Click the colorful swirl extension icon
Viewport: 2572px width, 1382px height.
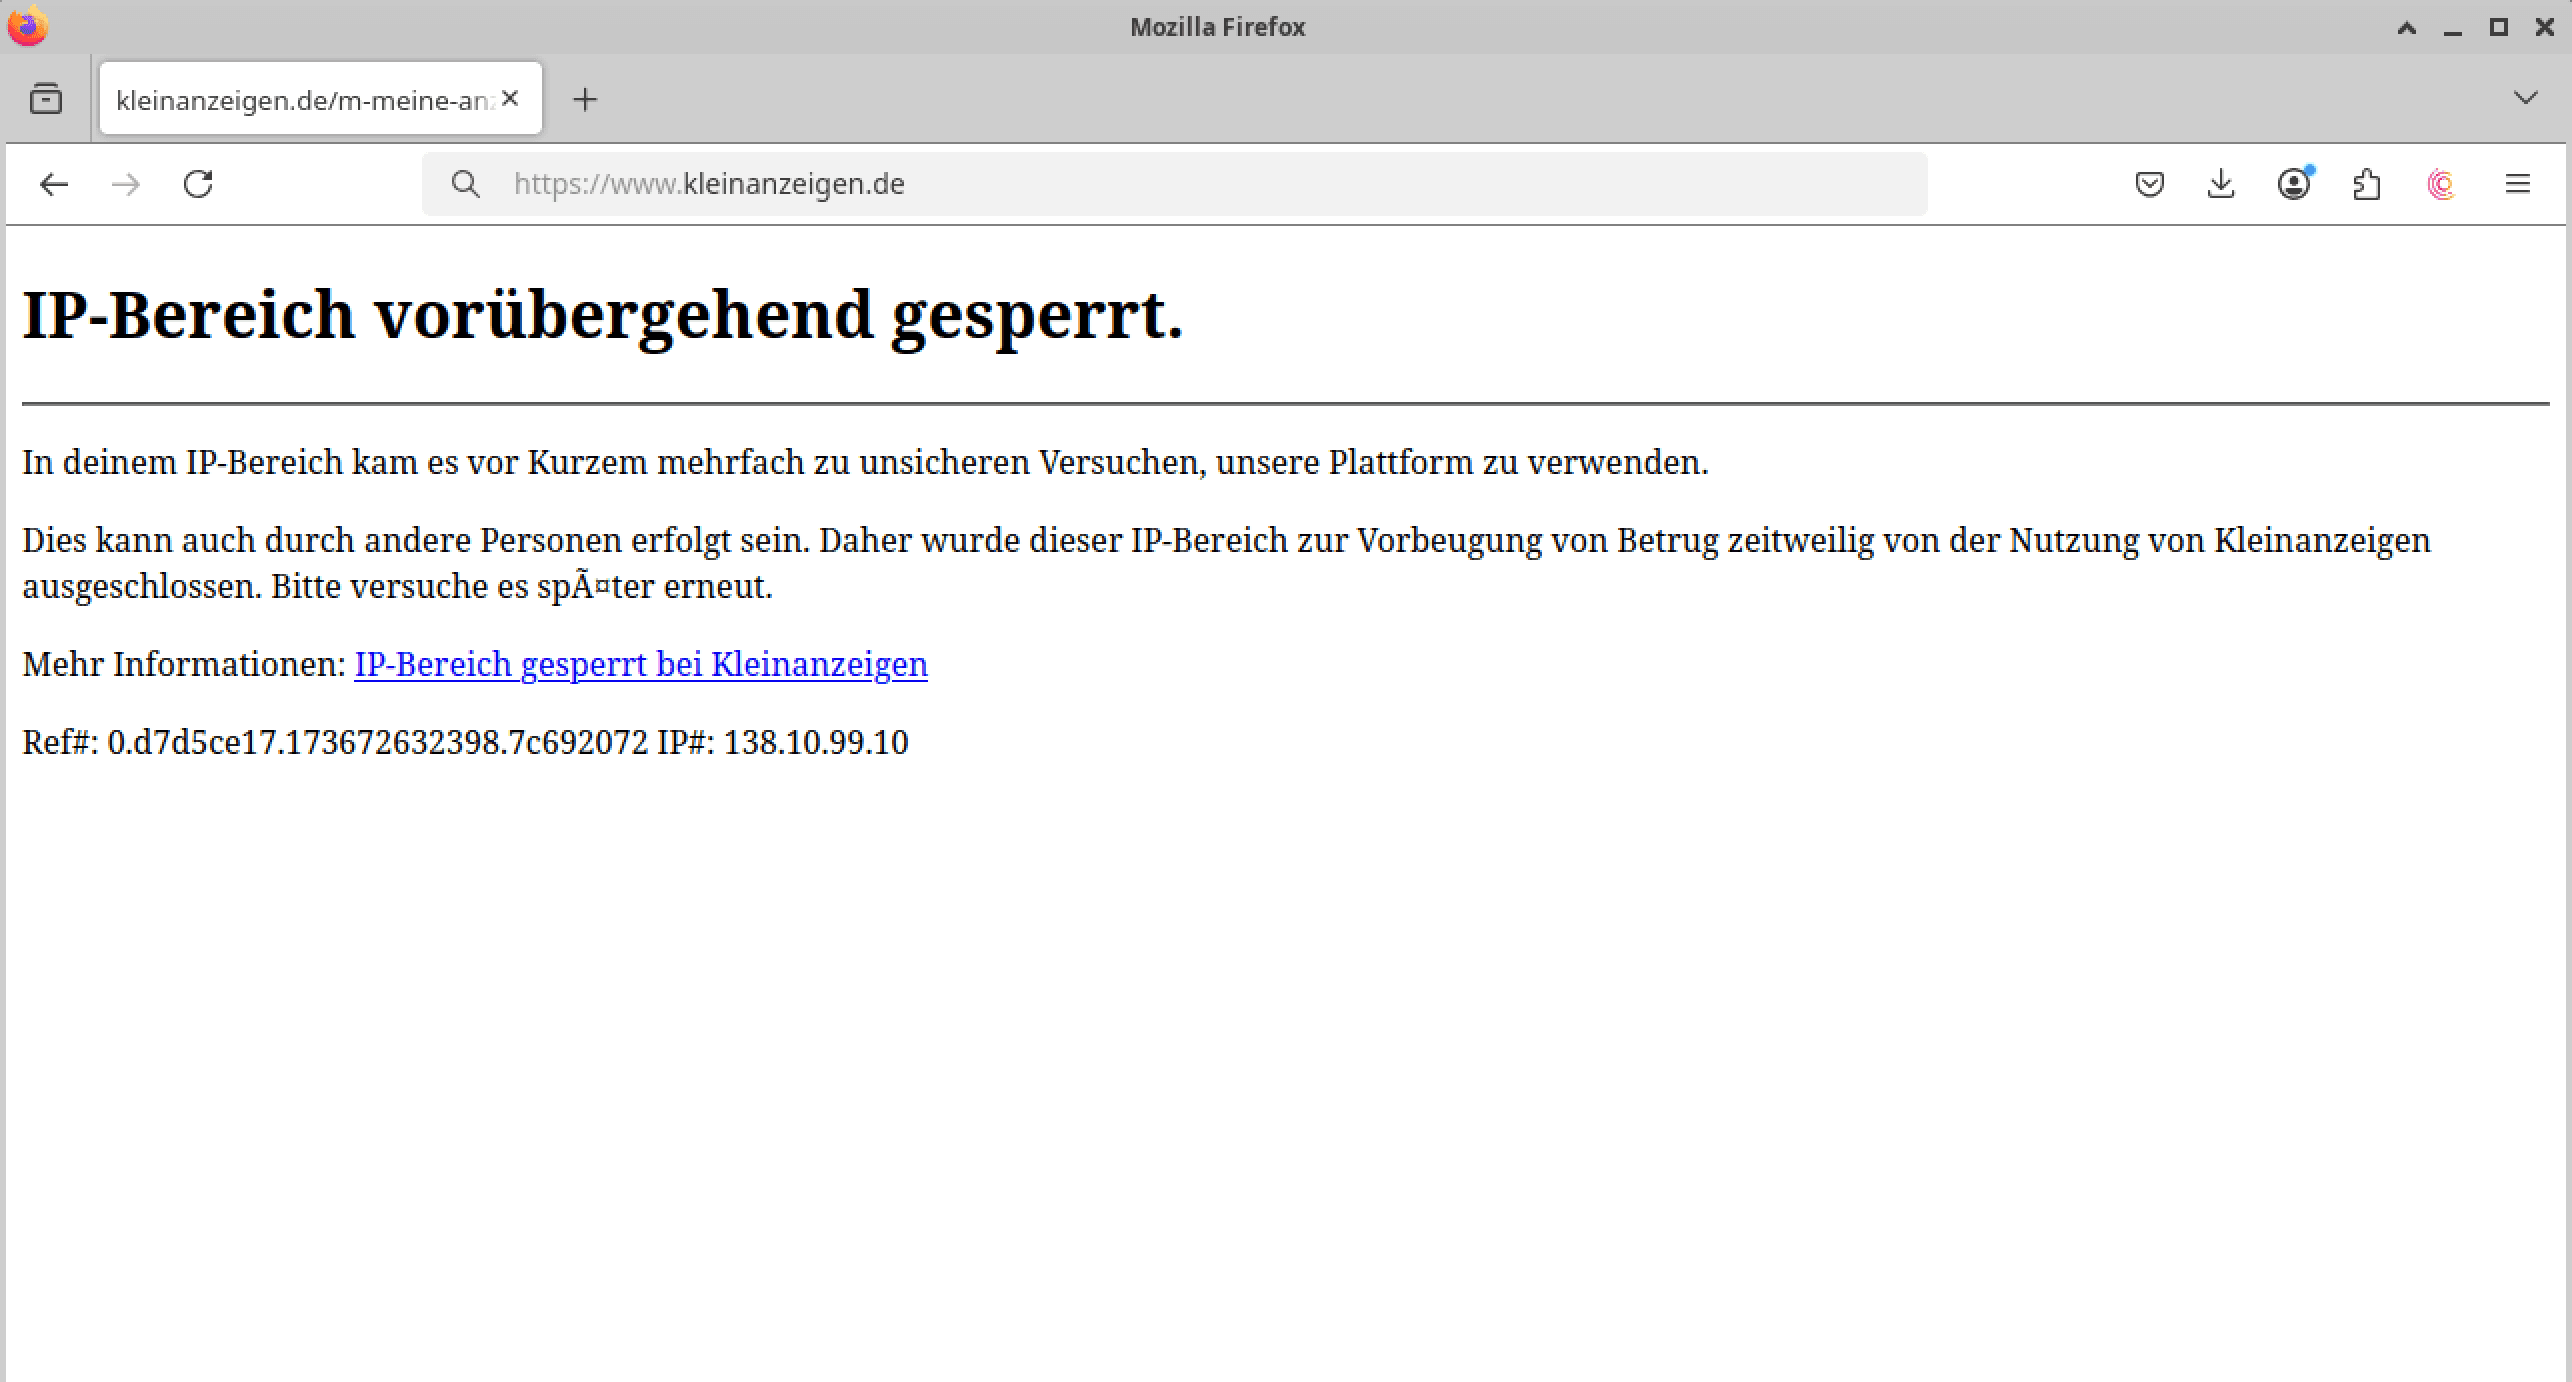[2441, 184]
